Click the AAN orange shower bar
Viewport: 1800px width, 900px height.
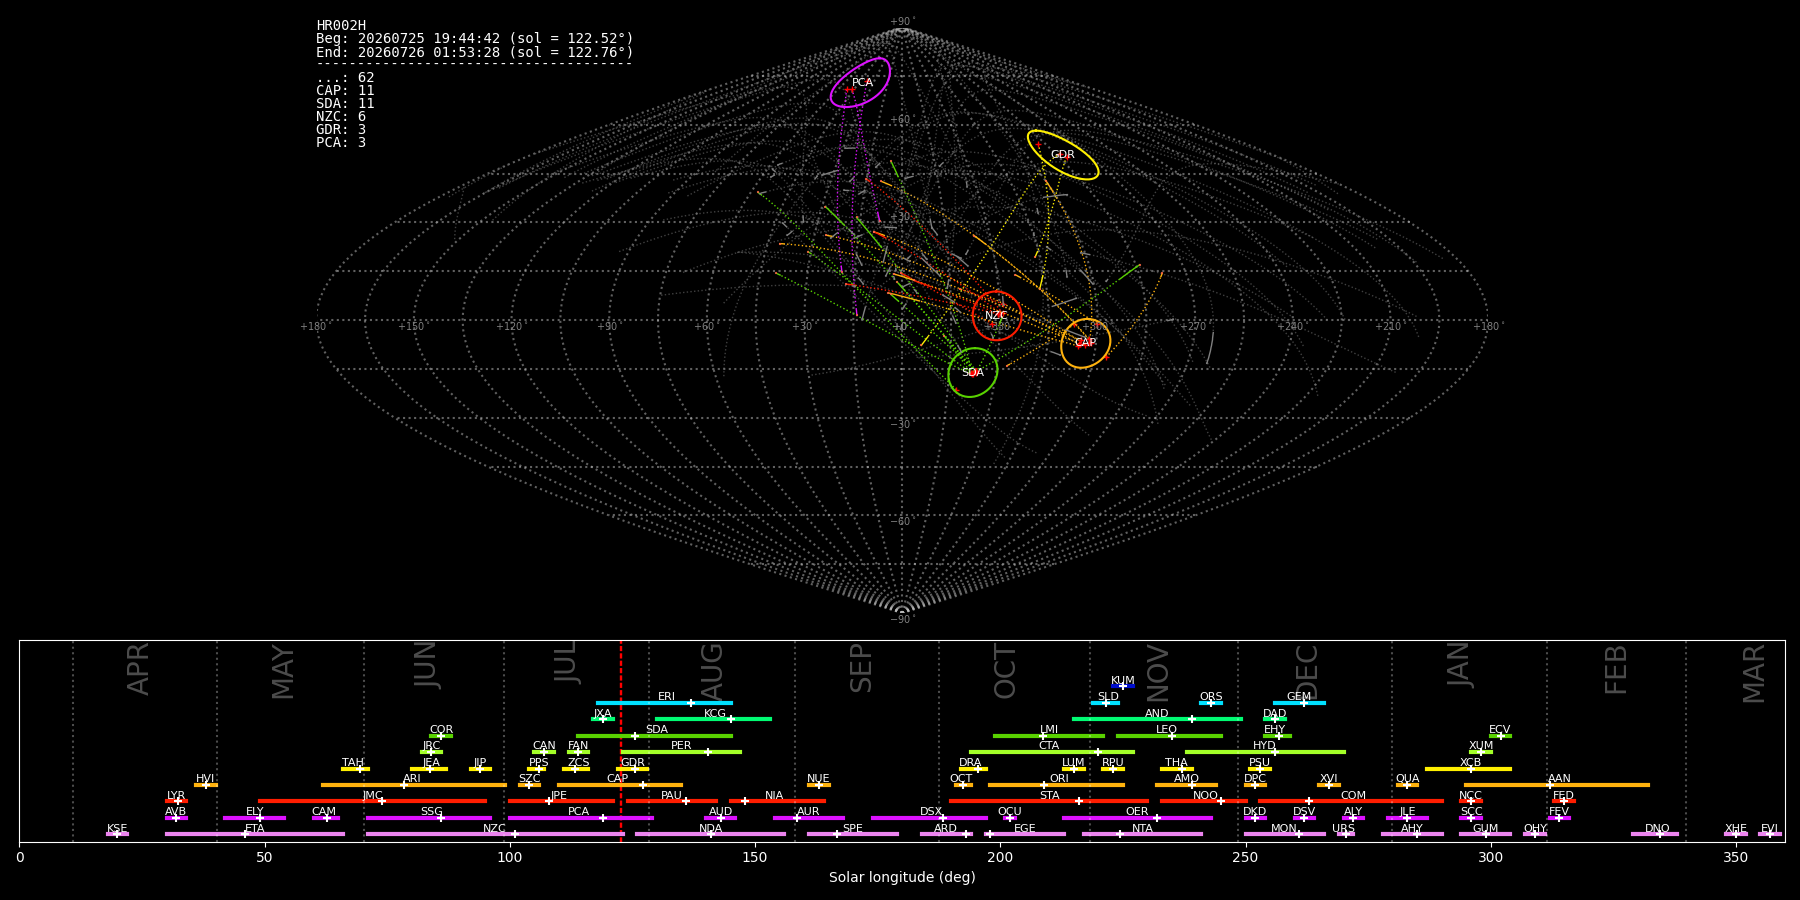coord(1557,785)
